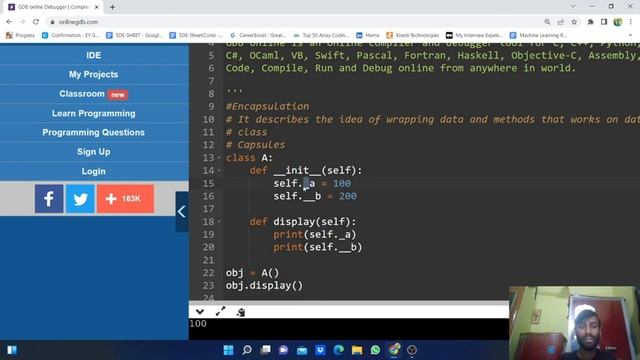Show more bookmarks with the overflow chevron
640x360 pixels.
pyautogui.click(x=631, y=36)
